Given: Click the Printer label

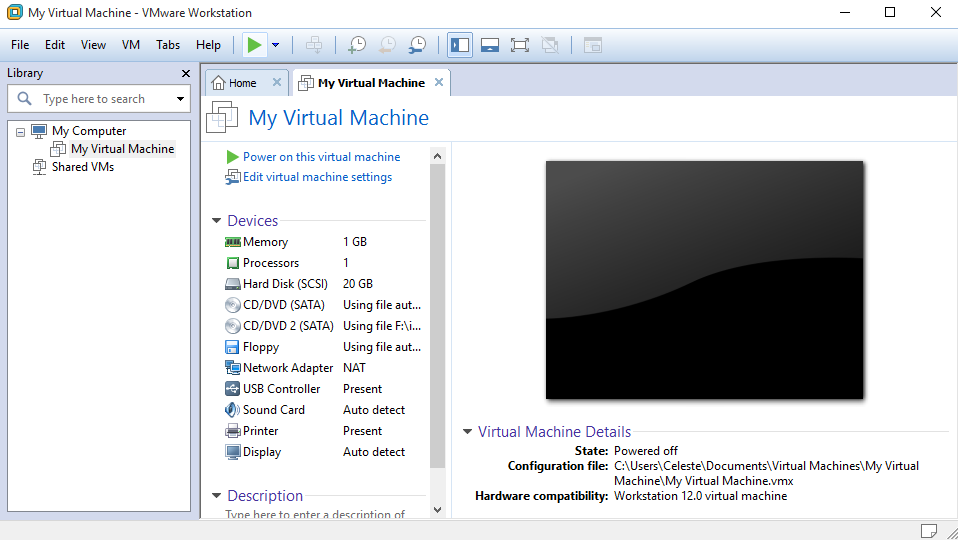Looking at the screenshot, I should click(x=260, y=431).
